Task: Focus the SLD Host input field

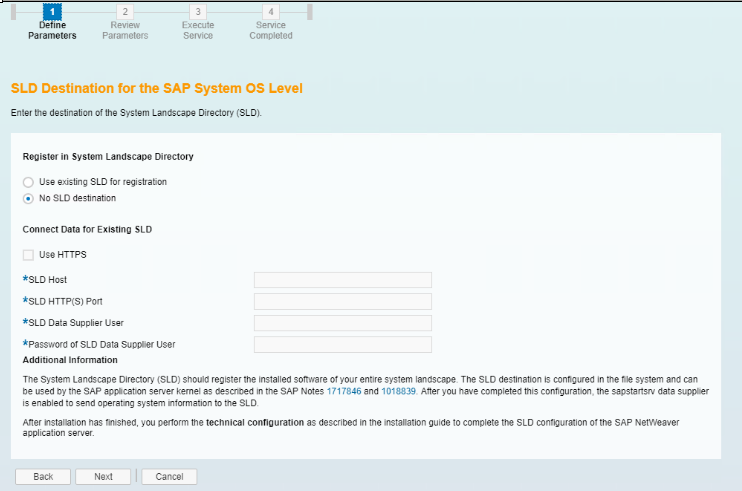Action: pos(343,280)
